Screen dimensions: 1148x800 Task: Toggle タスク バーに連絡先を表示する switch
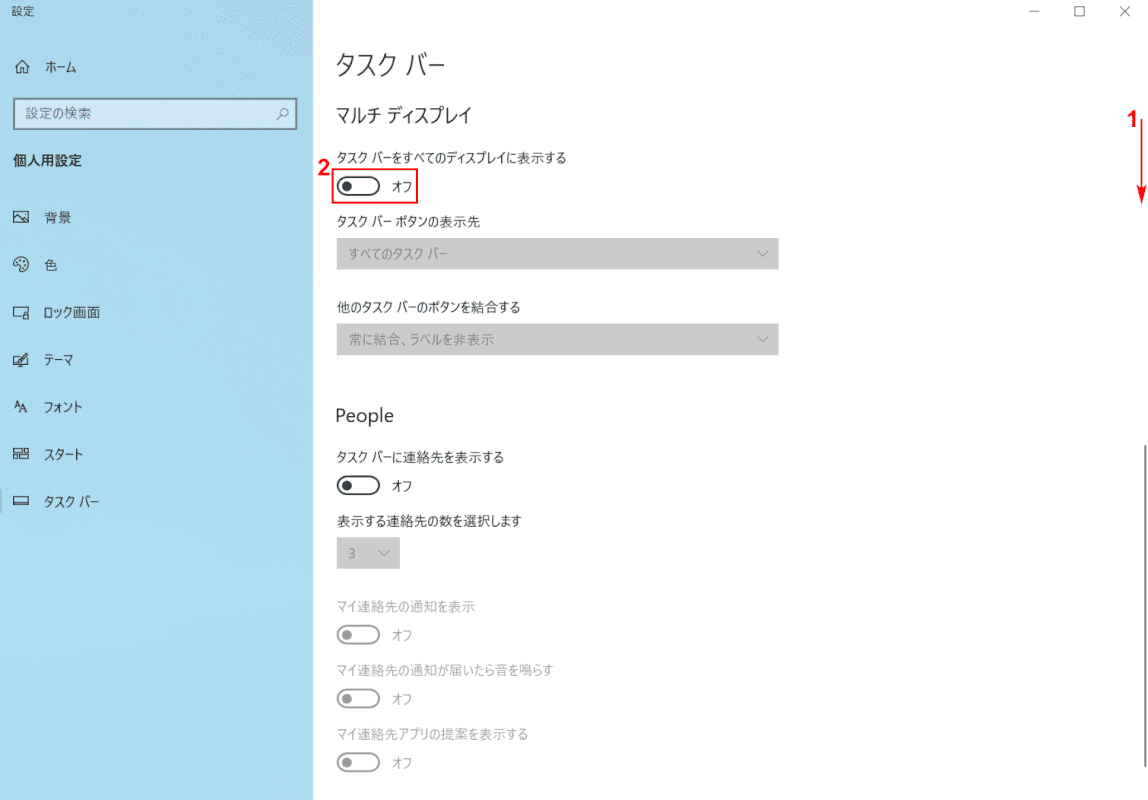click(358, 485)
